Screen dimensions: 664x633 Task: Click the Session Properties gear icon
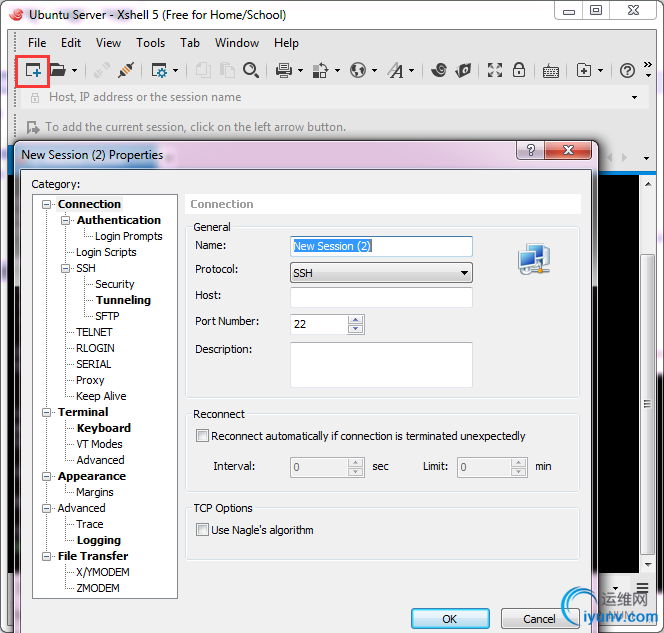tap(159, 70)
